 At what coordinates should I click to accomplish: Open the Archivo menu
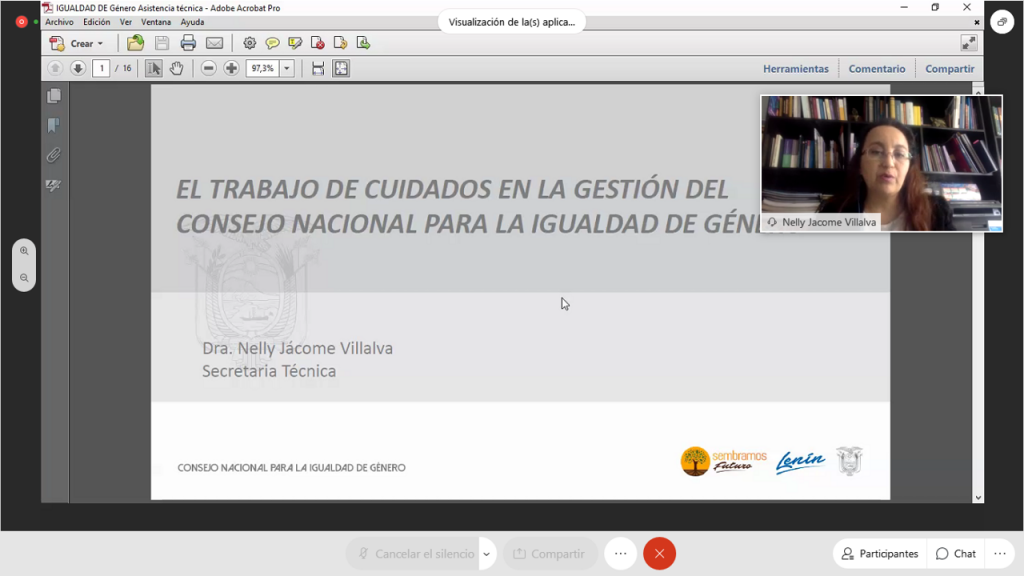tap(59, 22)
